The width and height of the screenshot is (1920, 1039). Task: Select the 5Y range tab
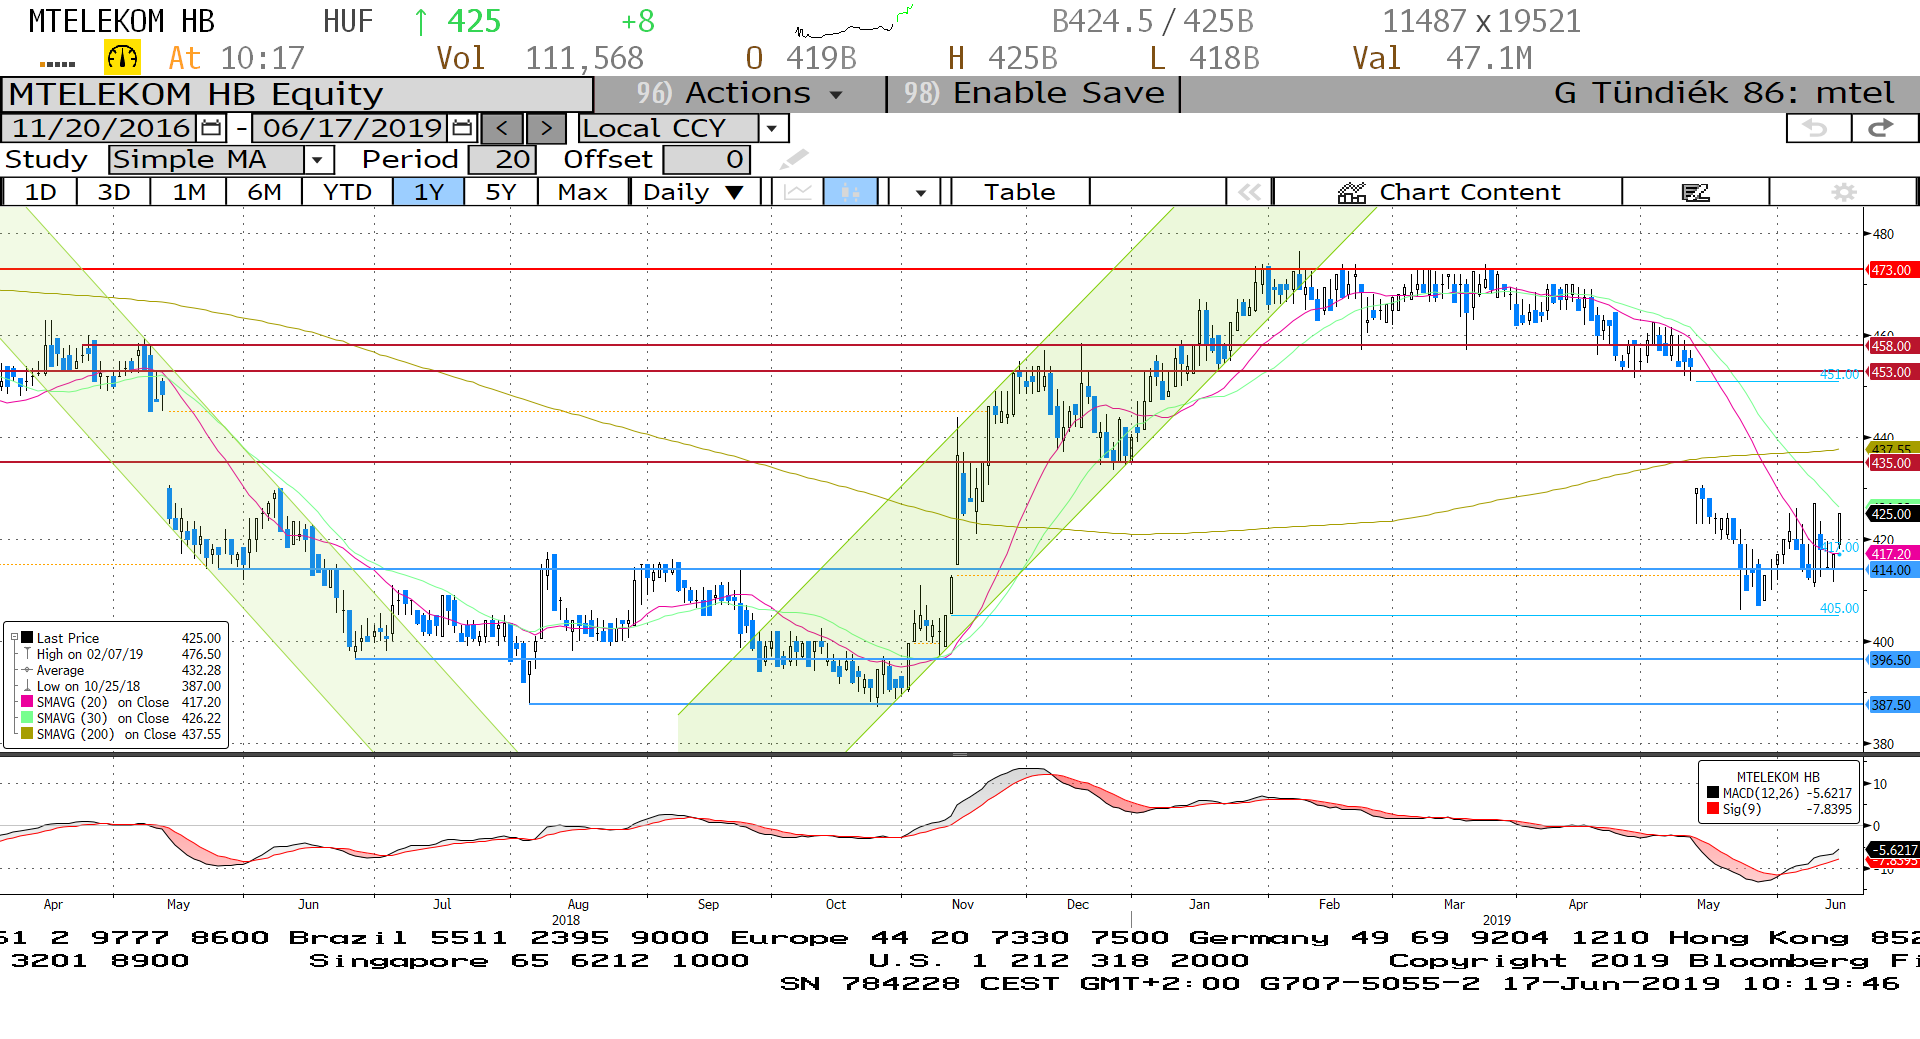pos(501,192)
